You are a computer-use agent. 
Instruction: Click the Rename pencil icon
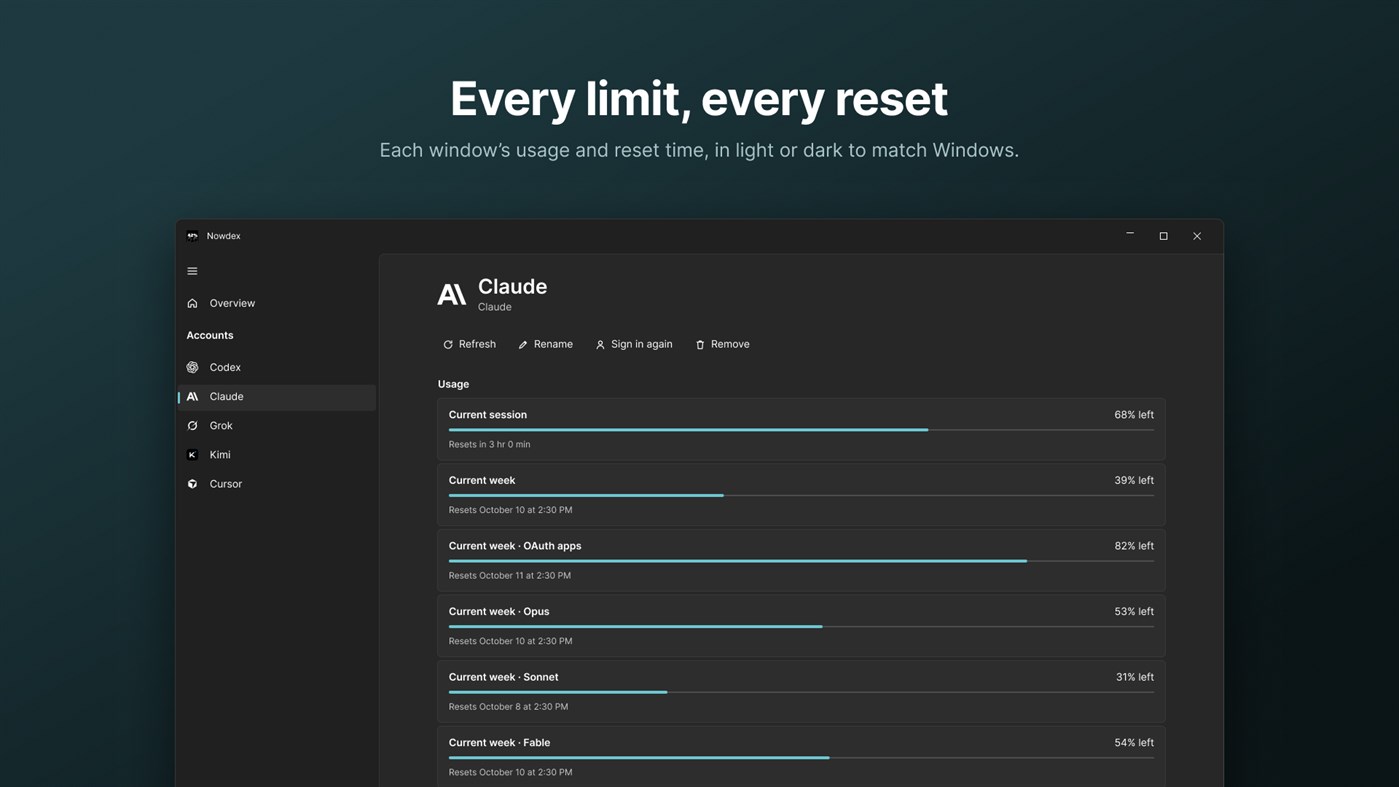(x=523, y=345)
